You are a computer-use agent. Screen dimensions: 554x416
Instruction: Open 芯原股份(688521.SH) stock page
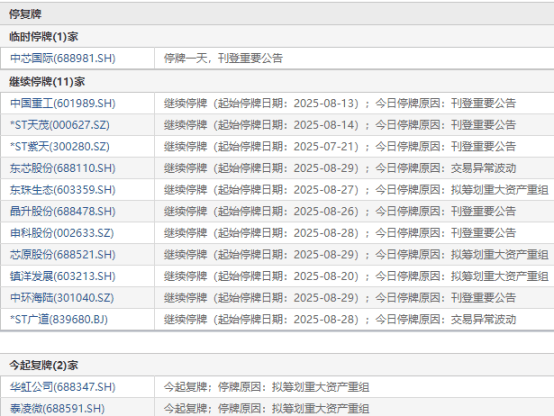(x=63, y=254)
